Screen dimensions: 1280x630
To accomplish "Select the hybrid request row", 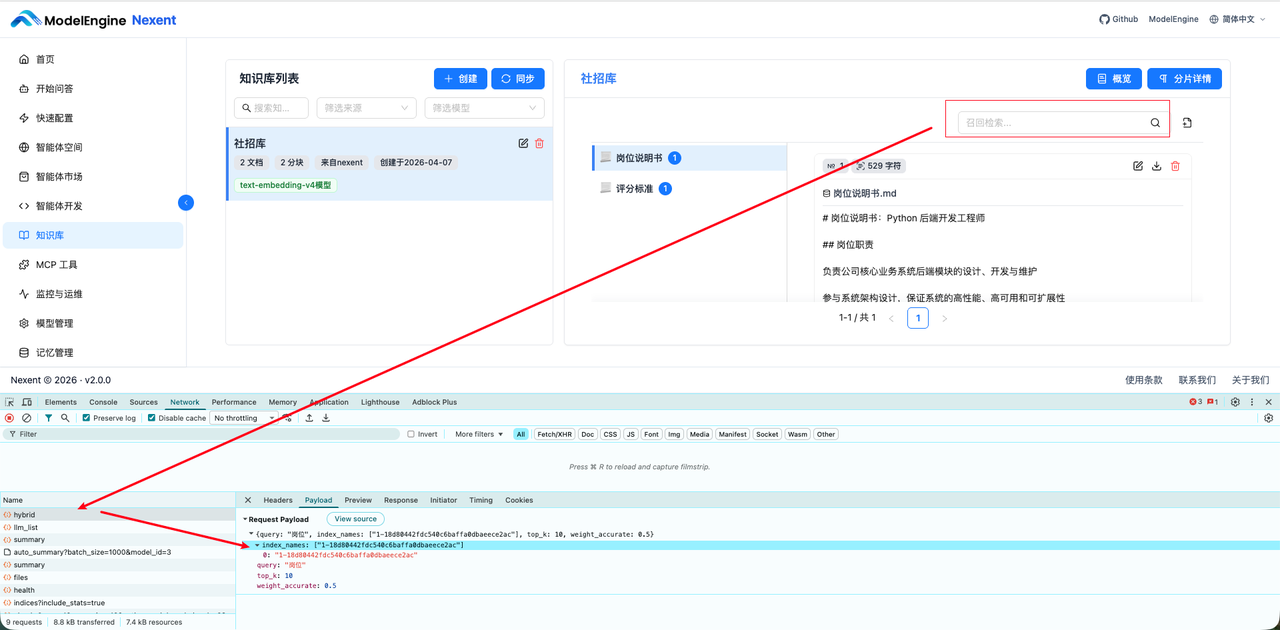I will coord(118,515).
